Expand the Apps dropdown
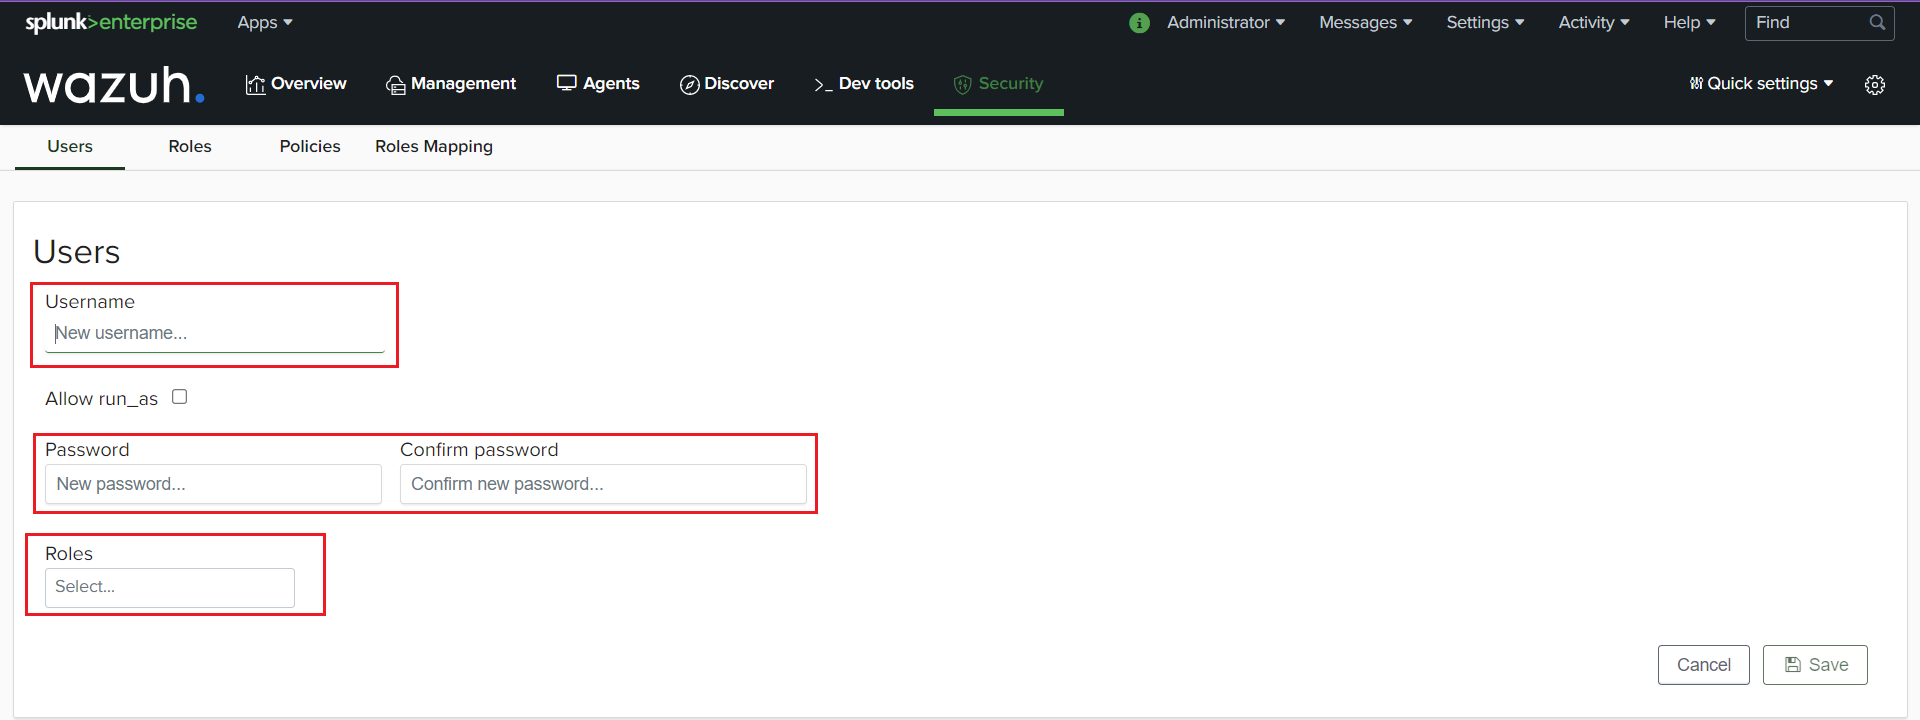Screen dimensions: 1920x720 pyautogui.click(x=265, y=22)
